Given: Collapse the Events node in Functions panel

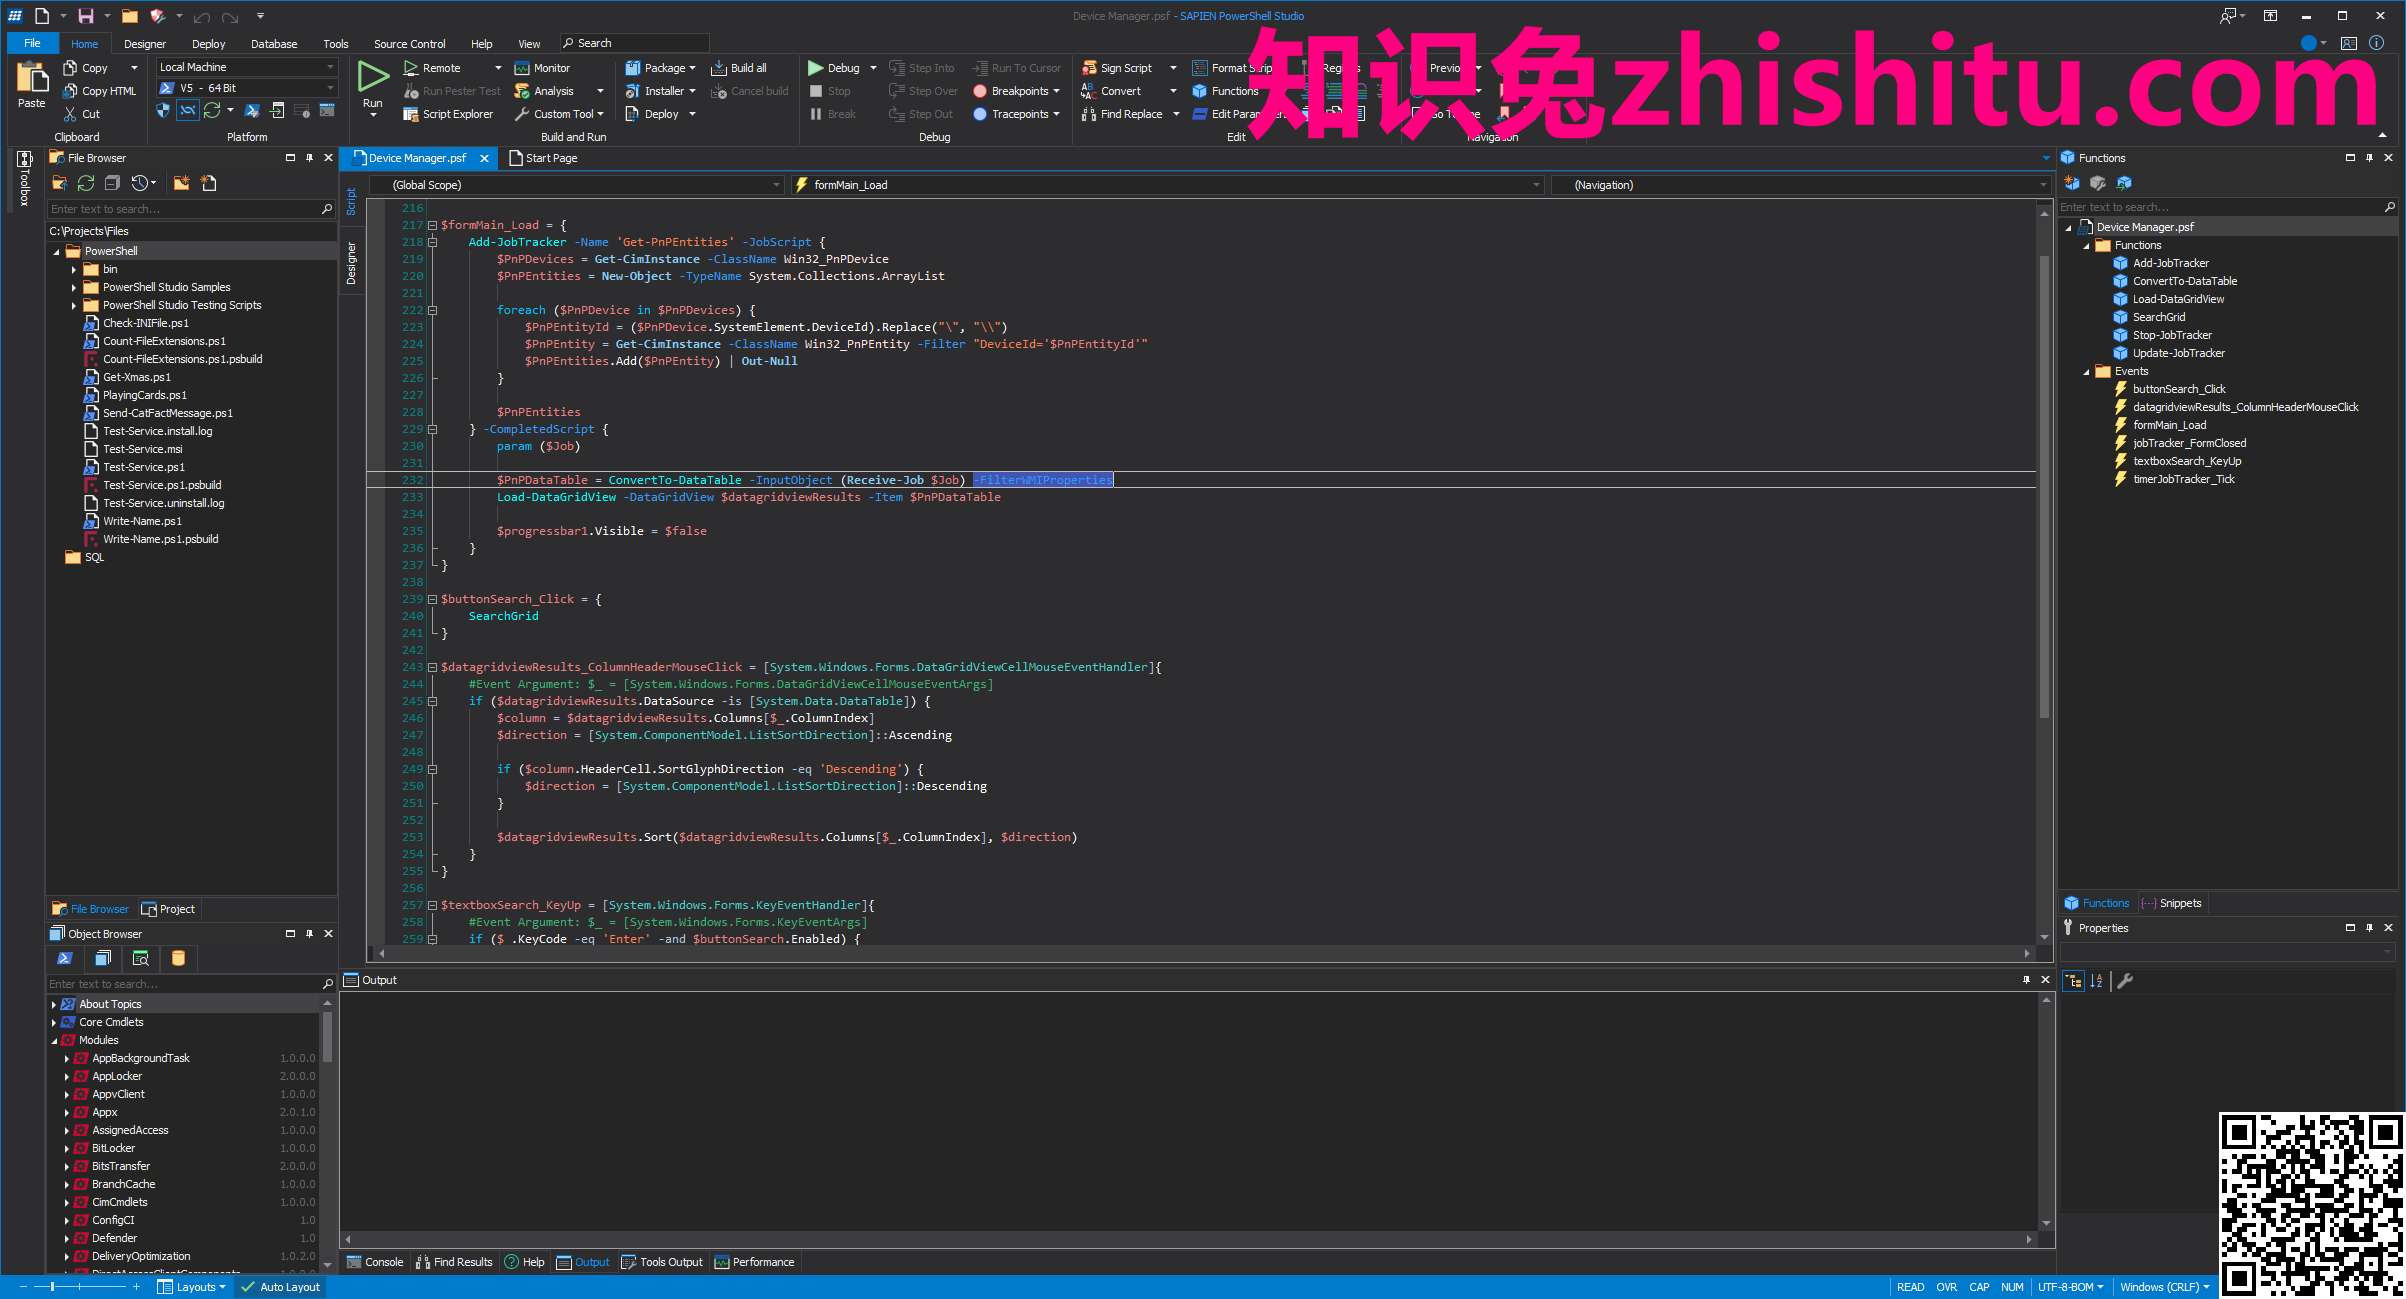Looking at the screenshot, I should (x=2087, y=371).
